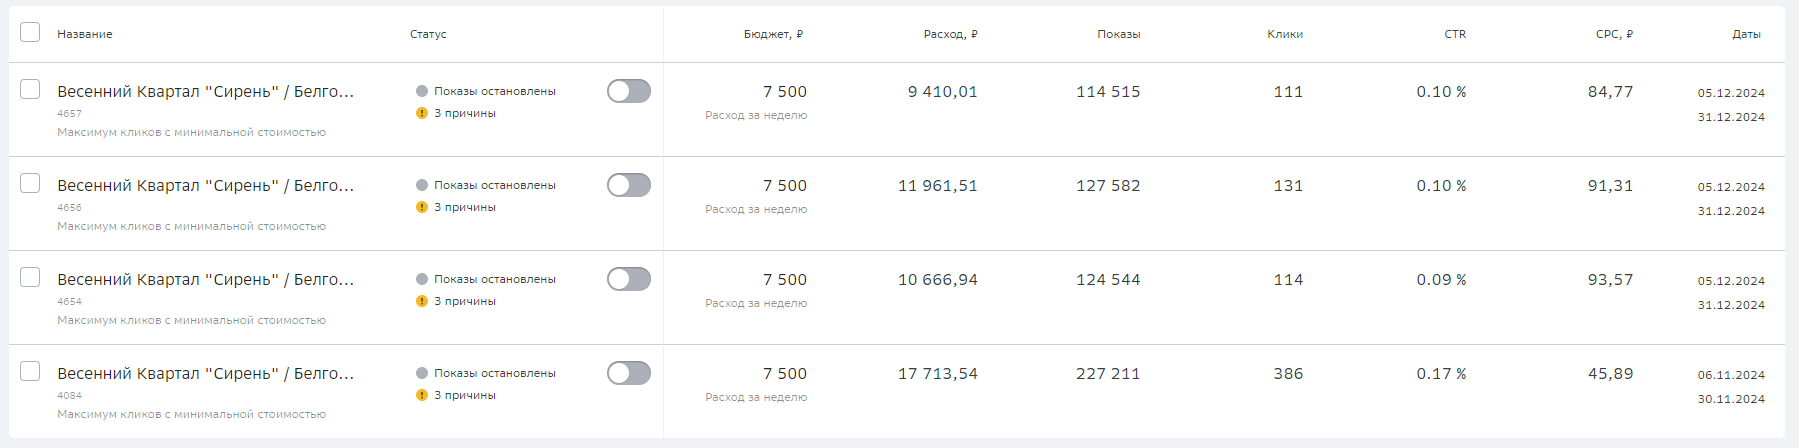
Task: Click gray status dot for campaign 4084
Action: 422,373
